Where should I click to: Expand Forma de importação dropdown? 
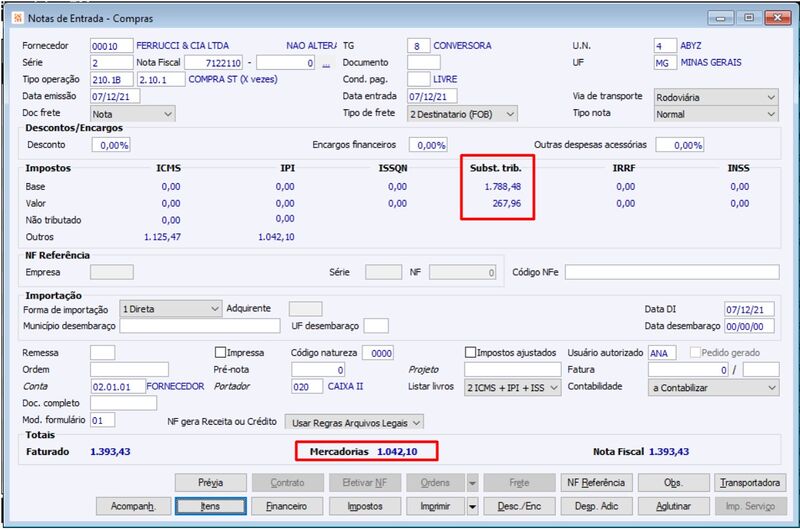click(x=170, y=309)
